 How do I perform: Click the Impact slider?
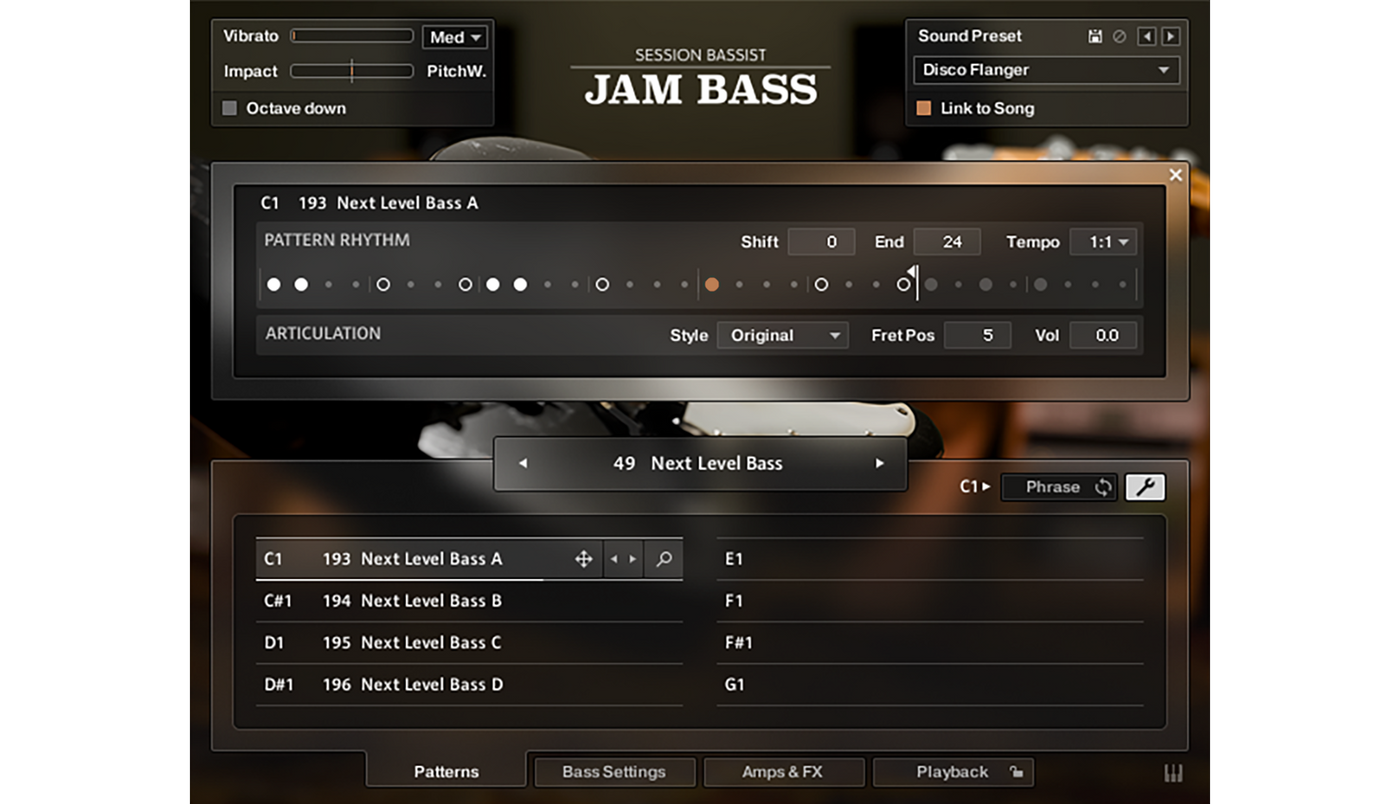(x=352, y=71)
